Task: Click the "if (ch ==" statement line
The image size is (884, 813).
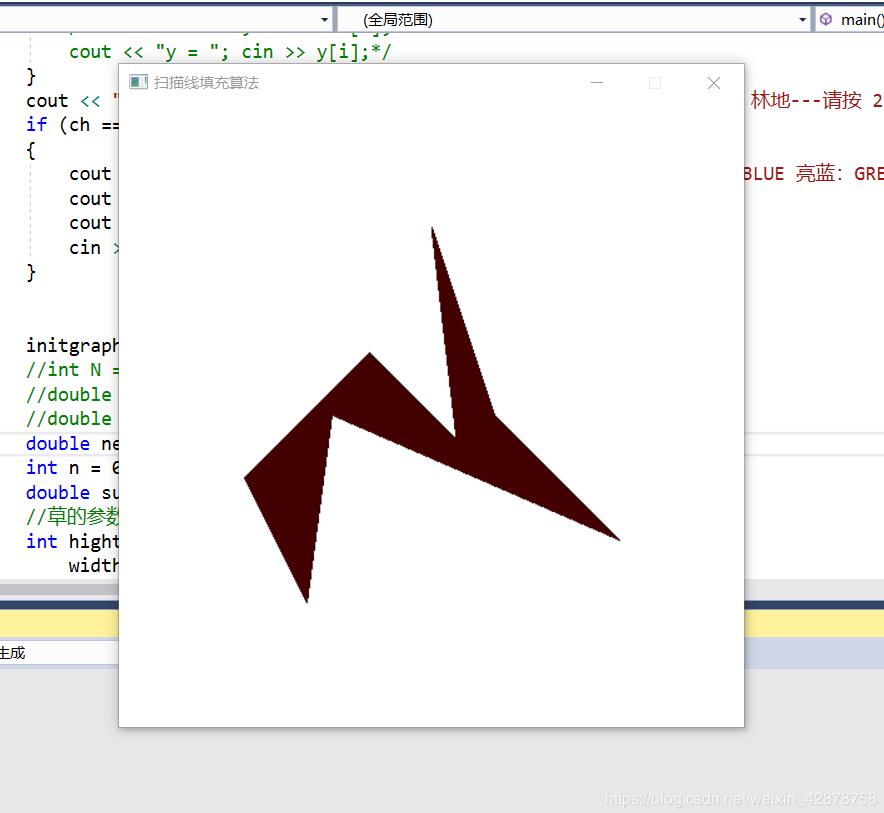Action: tap(72, 125)
